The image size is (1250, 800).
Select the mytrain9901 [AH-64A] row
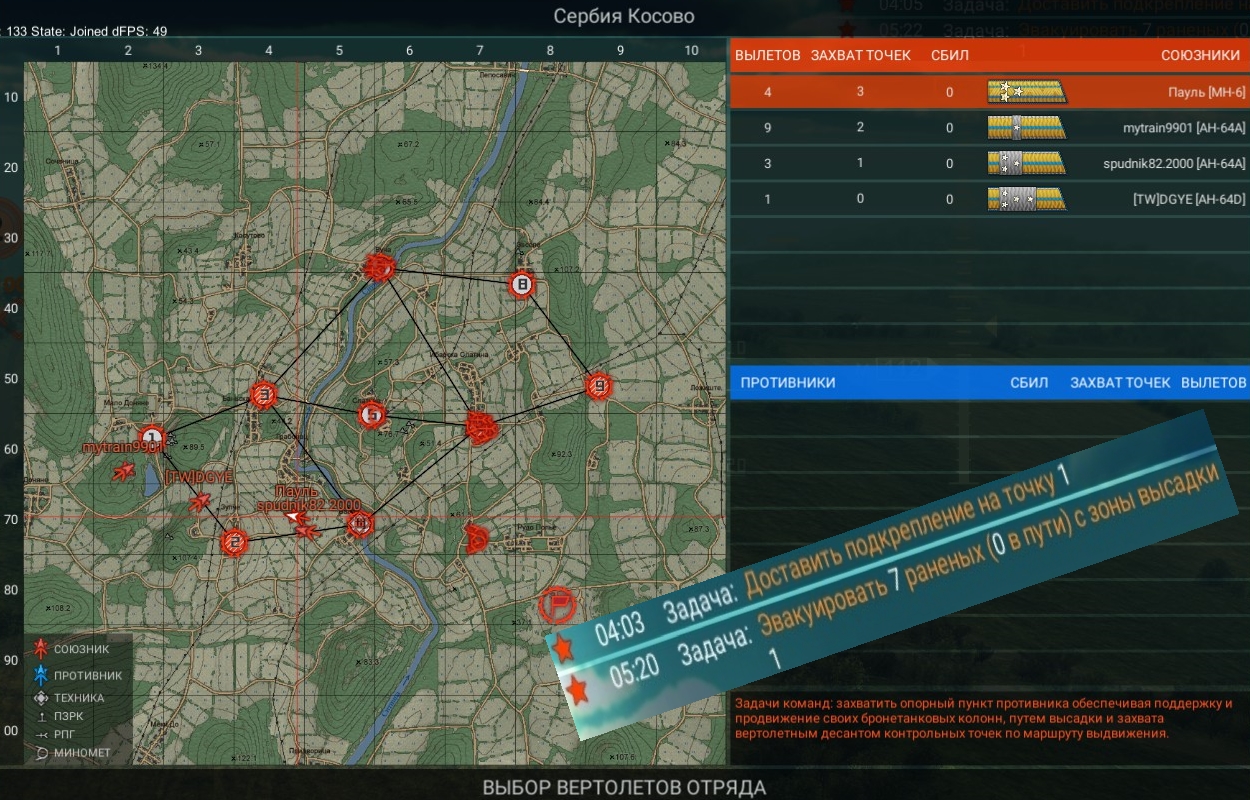click(x=990, y=128)
